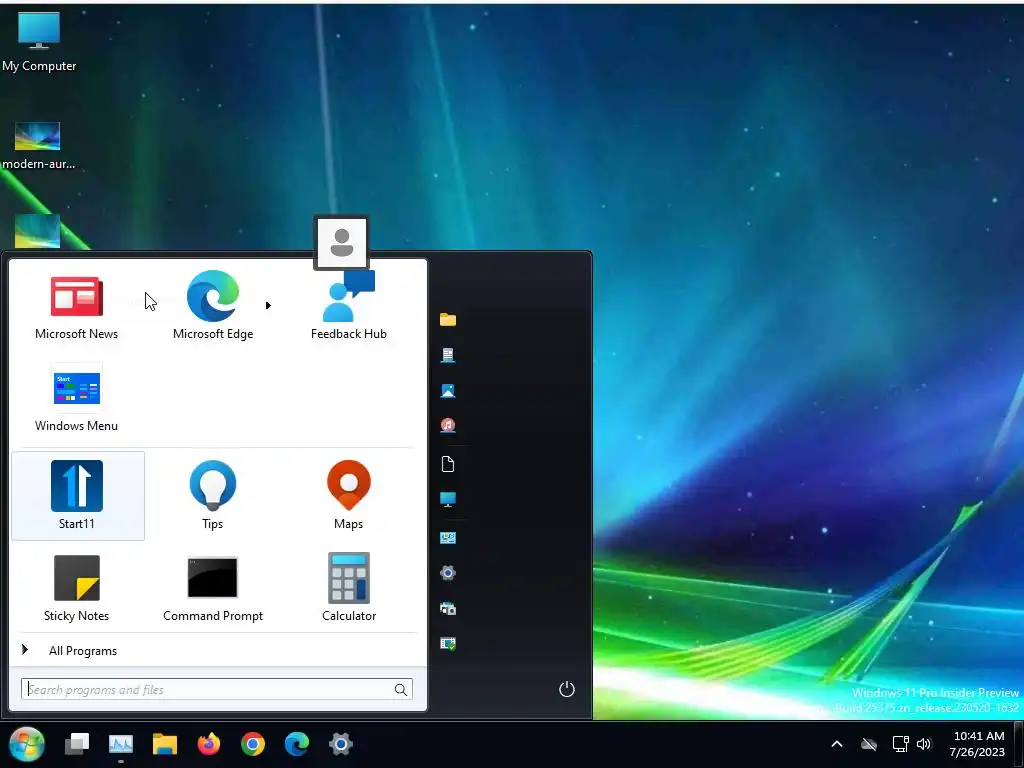Expand the Microsoft Edge jump list arrow

[268, 305]
